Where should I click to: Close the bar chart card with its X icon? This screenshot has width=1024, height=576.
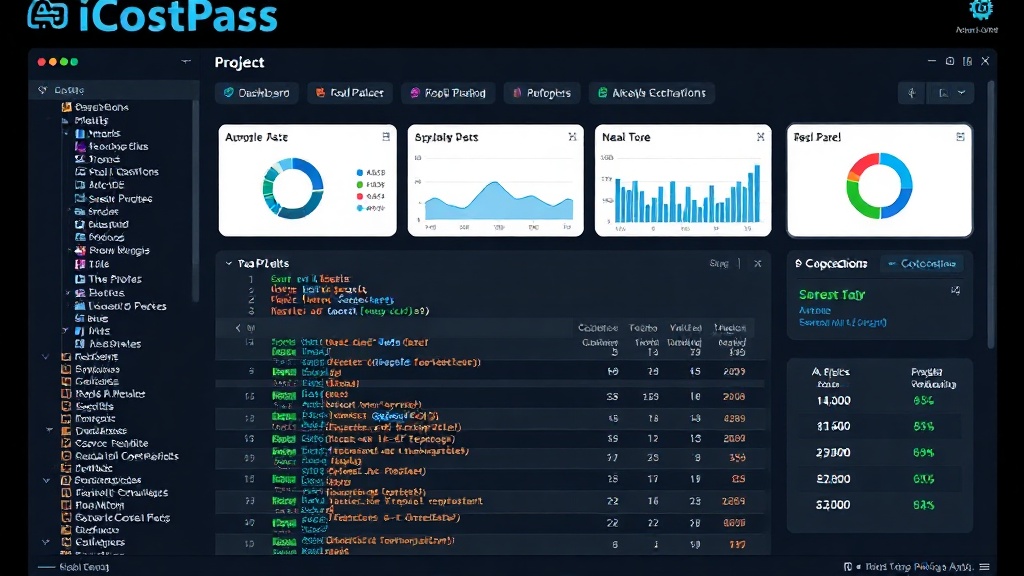point(760,136)
